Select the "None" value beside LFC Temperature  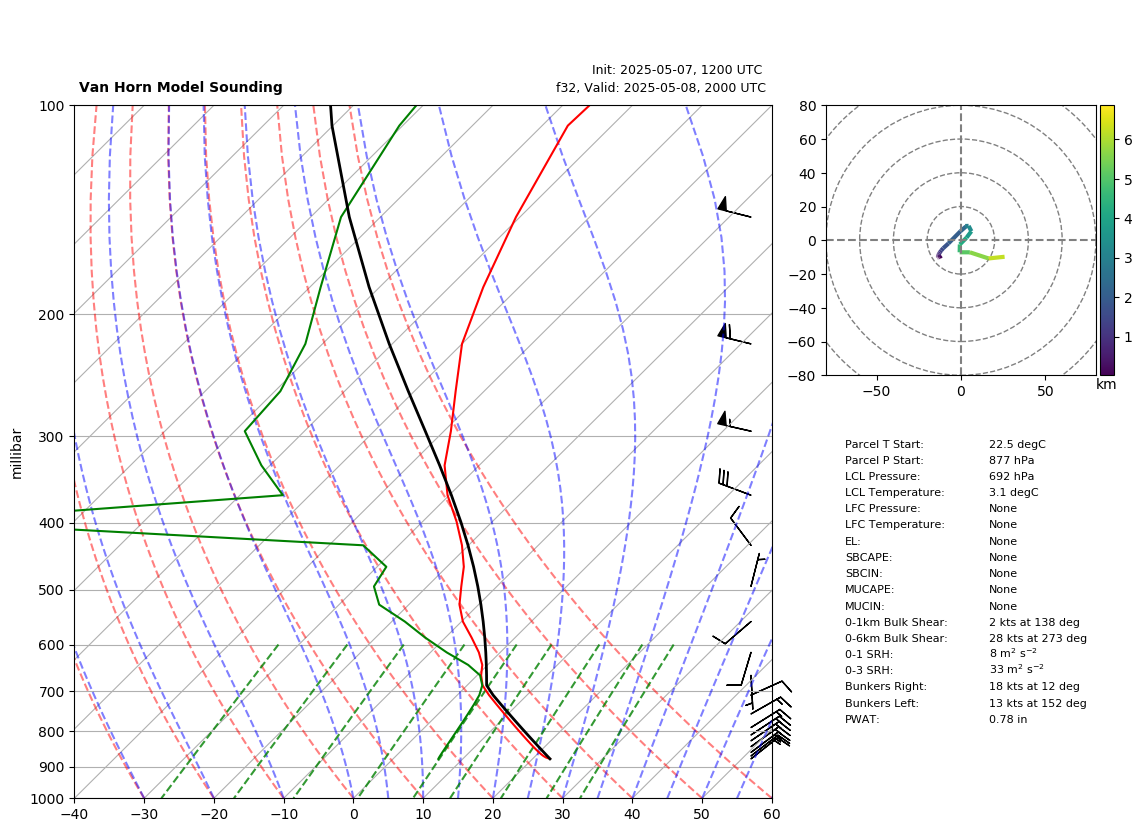(x=1003, y=525)
